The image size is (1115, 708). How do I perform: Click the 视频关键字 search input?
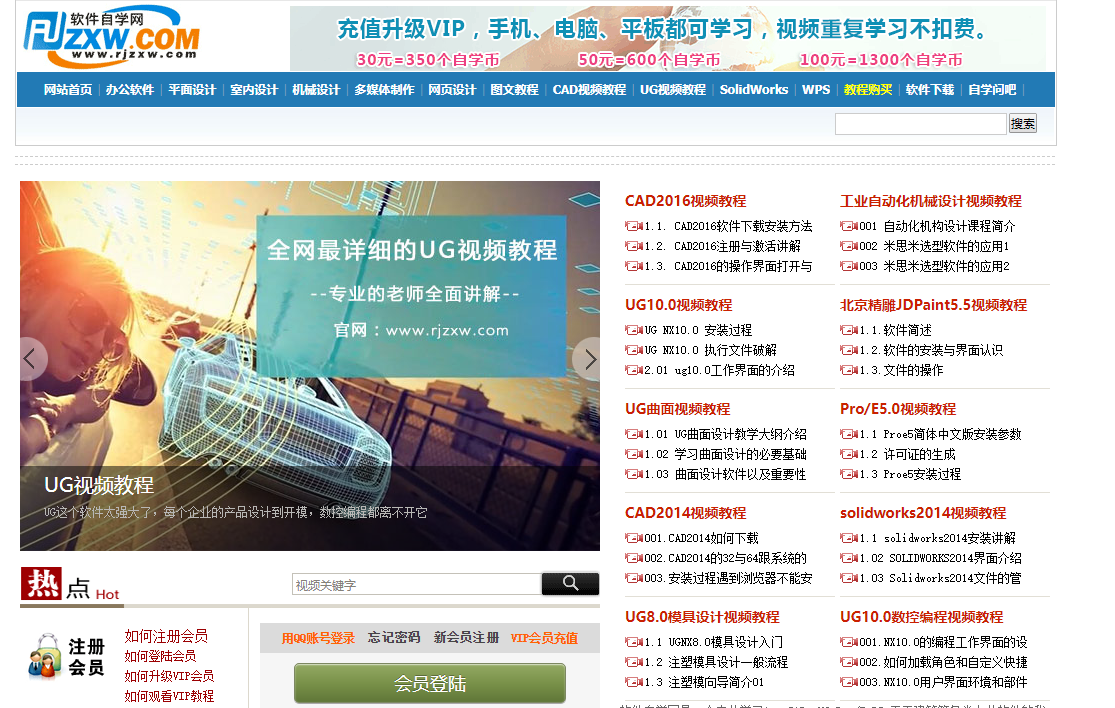coord(417,584)
